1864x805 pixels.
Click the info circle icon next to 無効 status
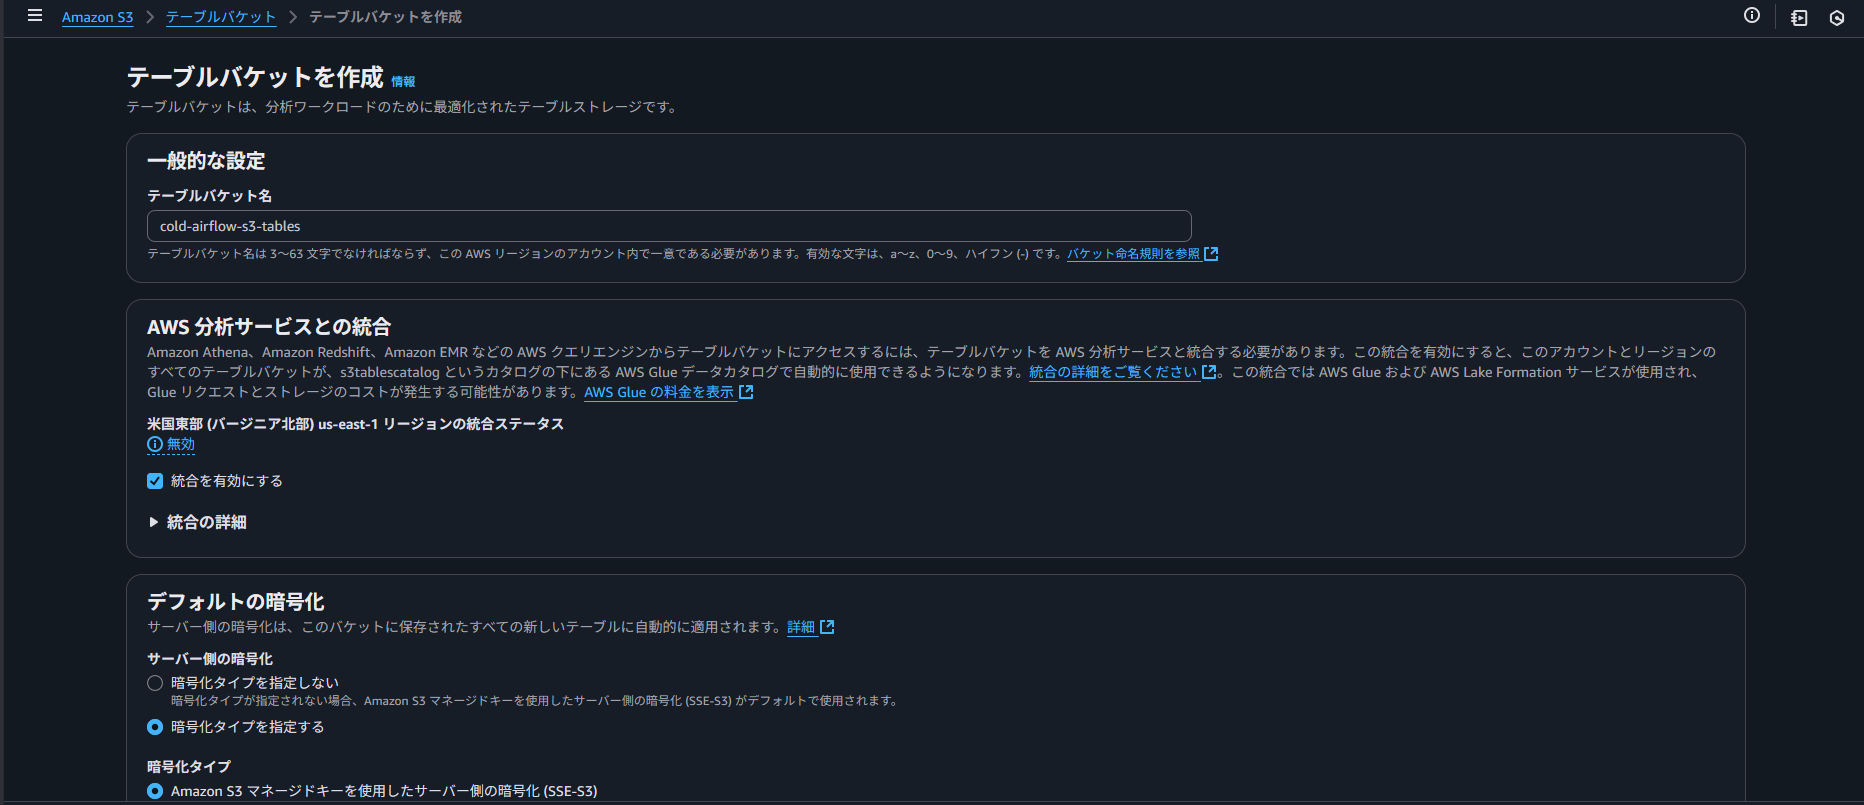click(x=155, y=444)
